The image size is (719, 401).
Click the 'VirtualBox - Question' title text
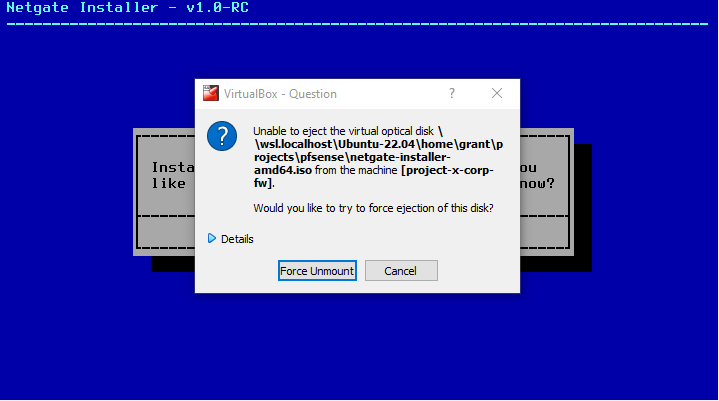(x=280, y=94)
